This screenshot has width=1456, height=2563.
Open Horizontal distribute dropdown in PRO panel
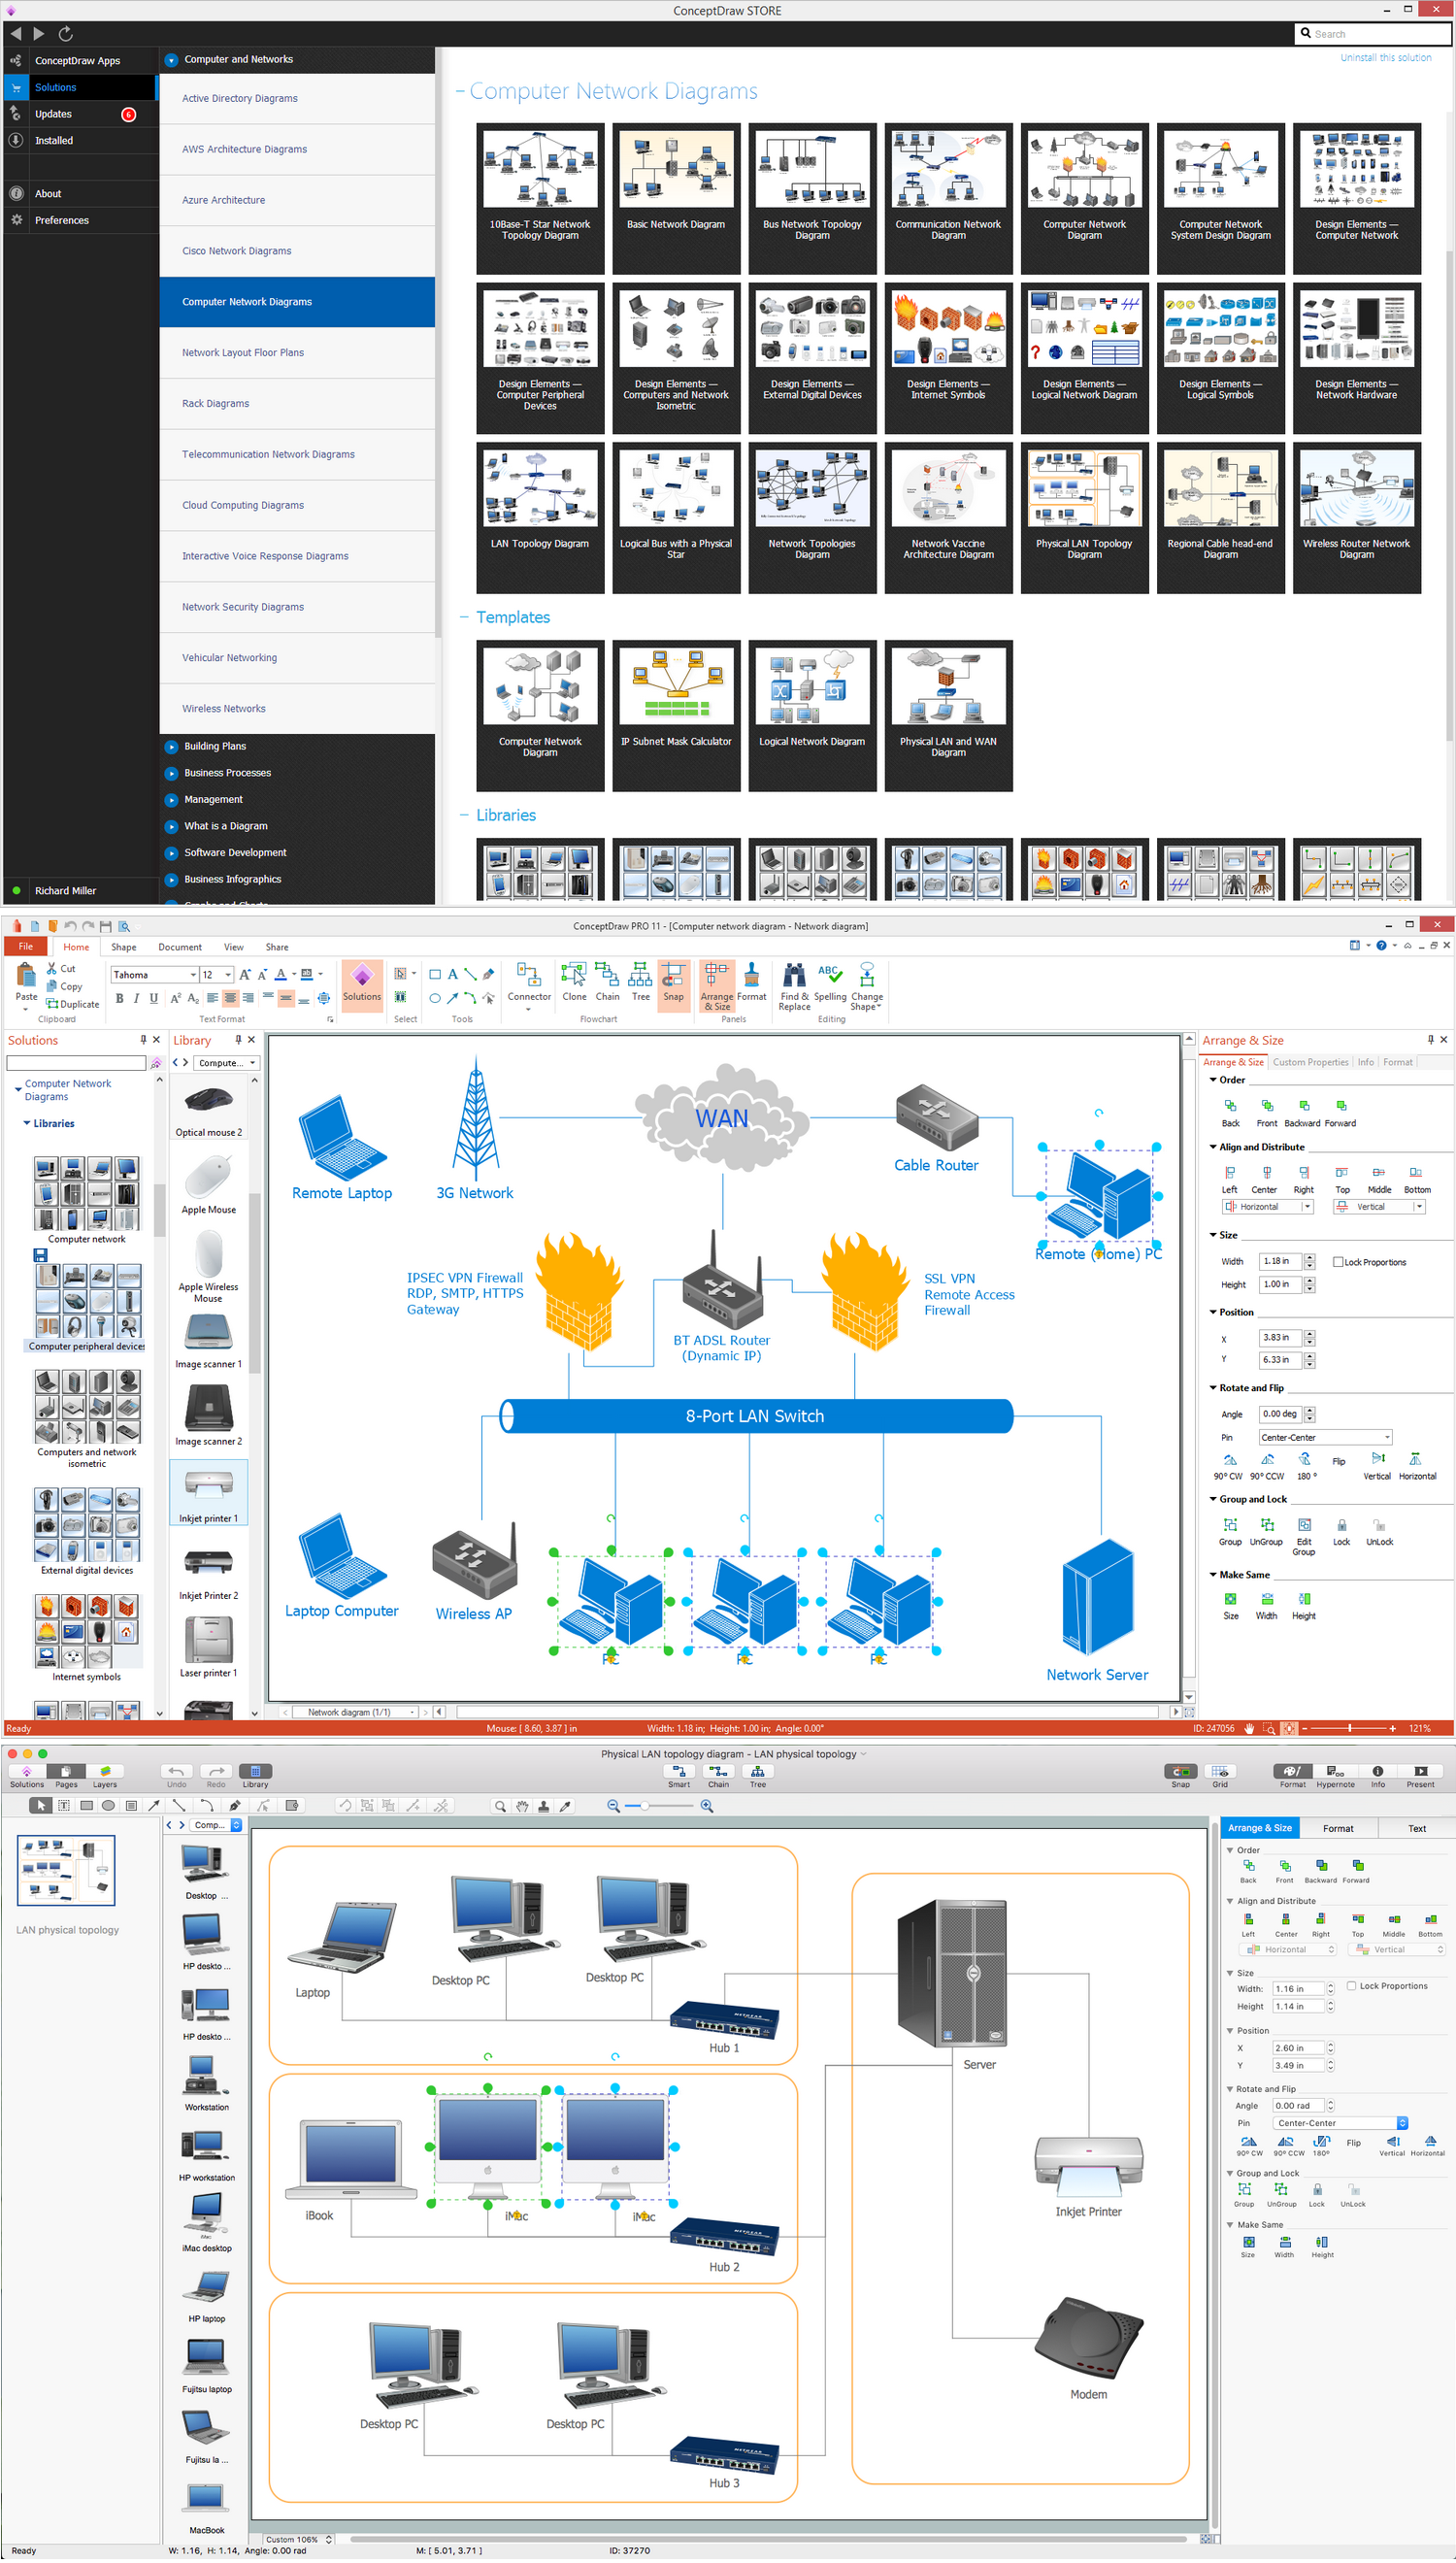pyautogui.click(x=1307, y=1207)
